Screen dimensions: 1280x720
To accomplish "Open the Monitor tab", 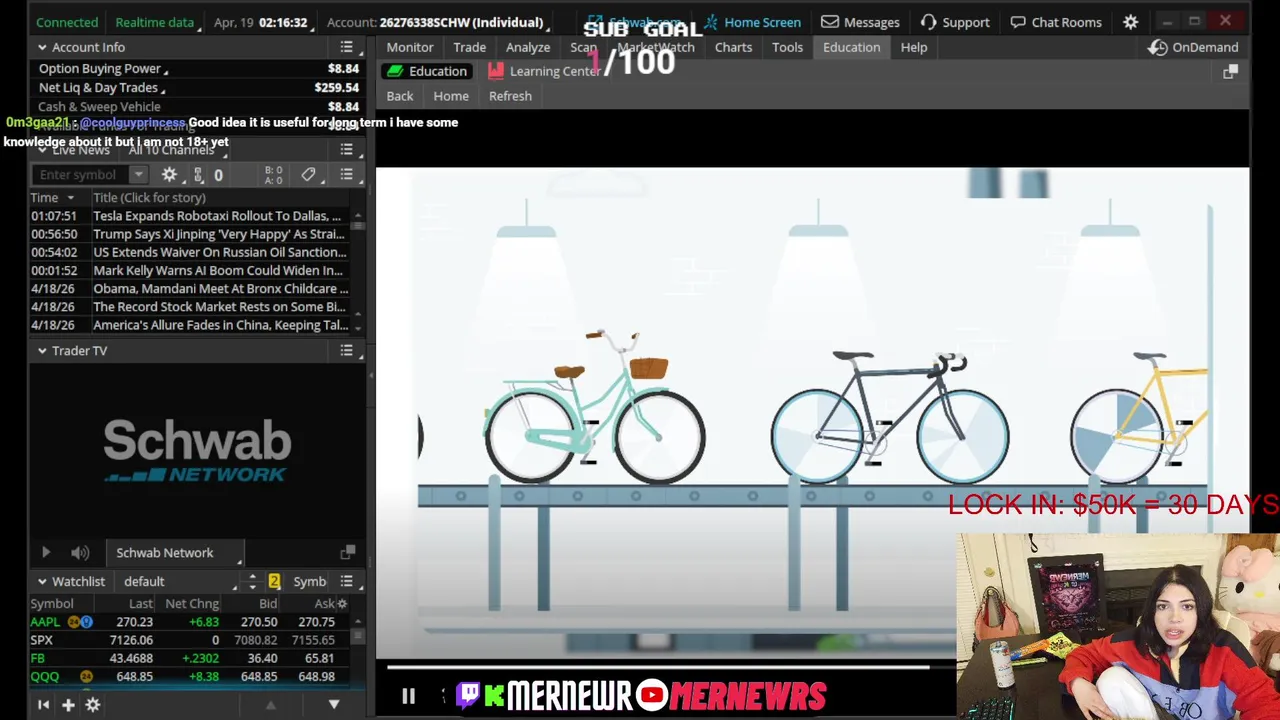I will coord(410,47).
